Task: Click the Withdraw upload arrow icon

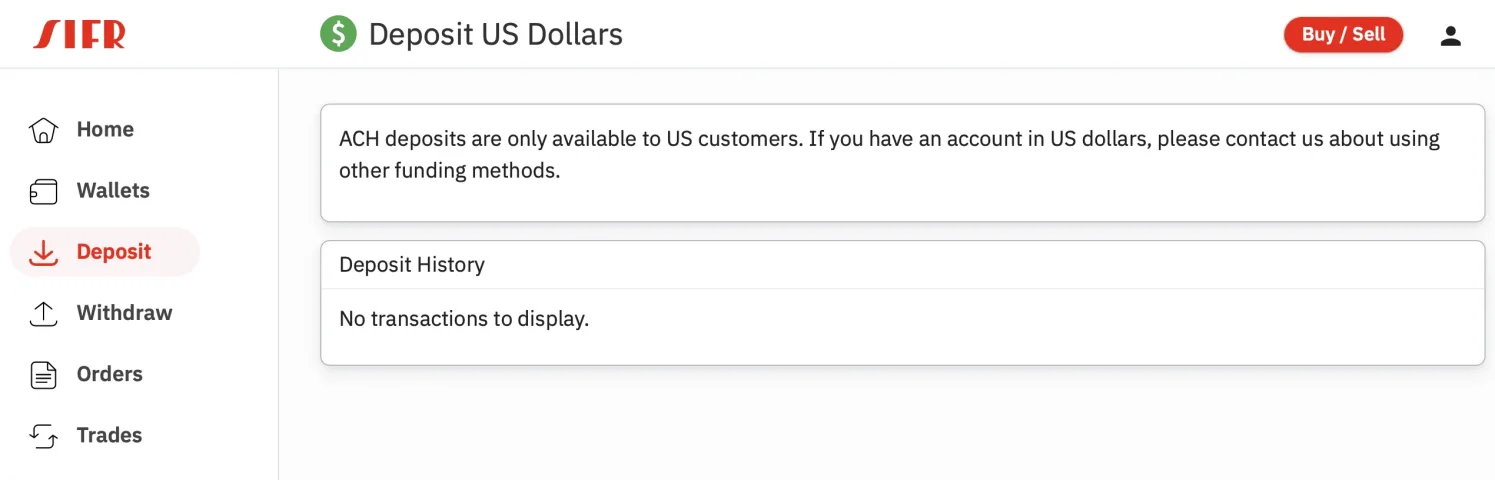Action: [43, 313]
